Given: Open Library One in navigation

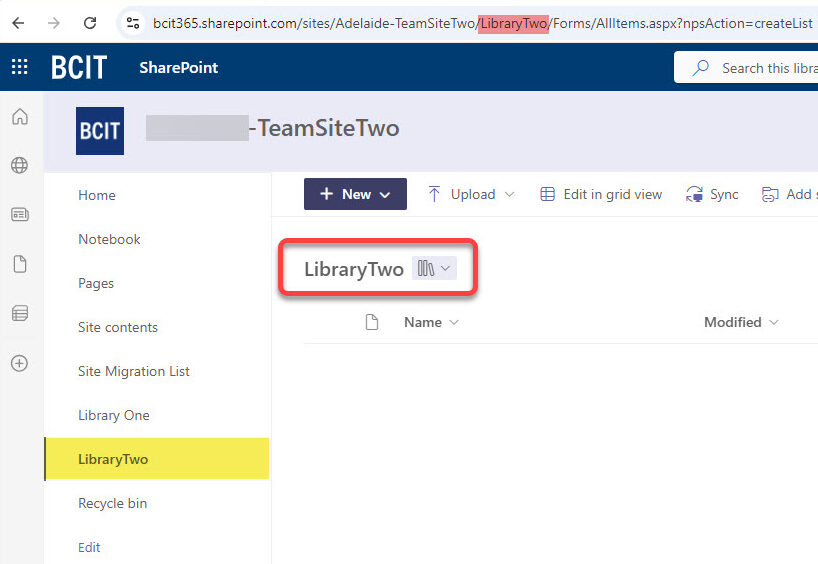Looking at the screenshot, I should click(x=114, y=415).
